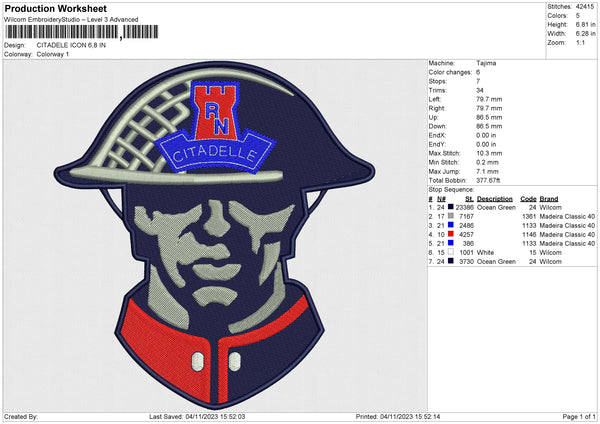Select stitch count 2486 in stop row 3
Screen dimensions: 600x424
[x=466, y=226]
